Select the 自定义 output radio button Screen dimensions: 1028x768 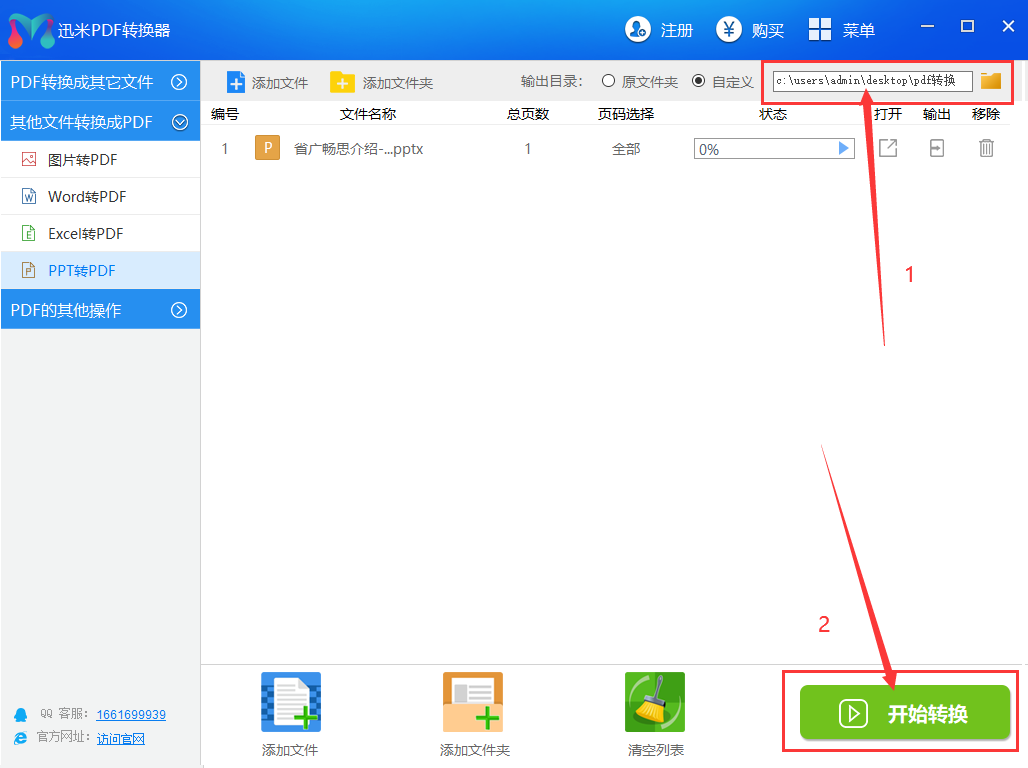coord(698,81)
